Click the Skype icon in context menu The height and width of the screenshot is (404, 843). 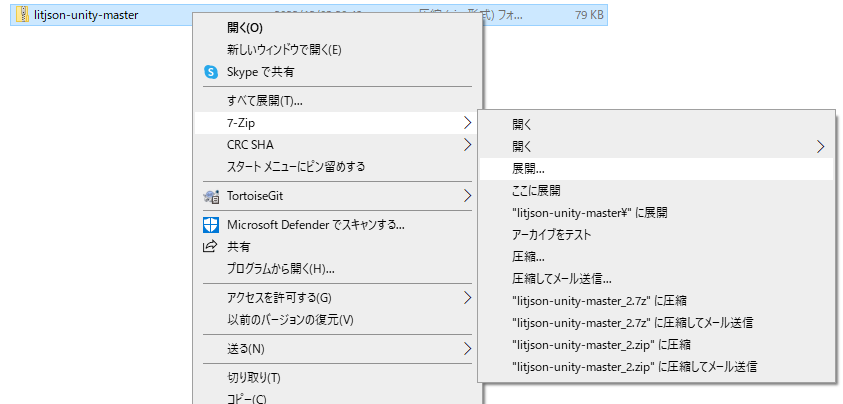(x=211, y=72)
